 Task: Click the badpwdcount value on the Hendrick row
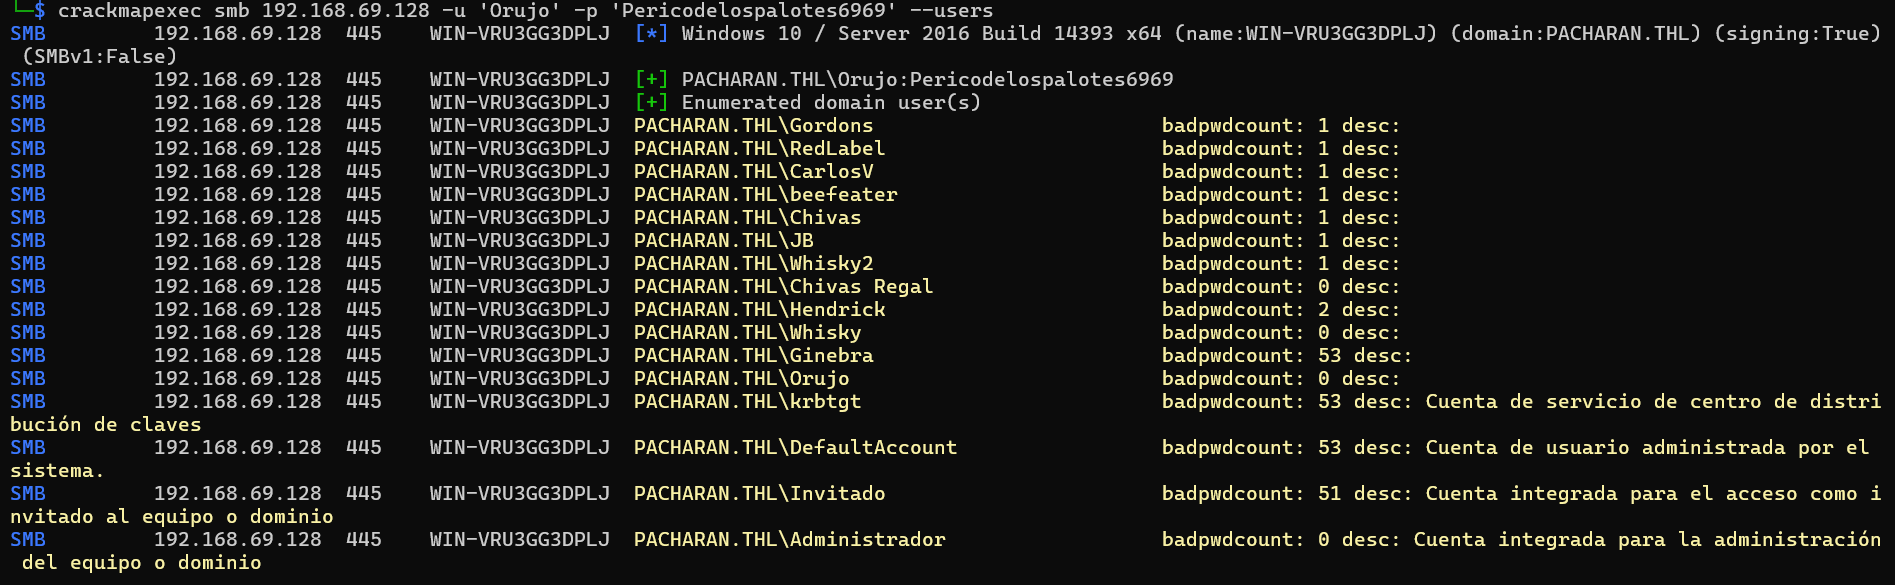point(1323,310)
